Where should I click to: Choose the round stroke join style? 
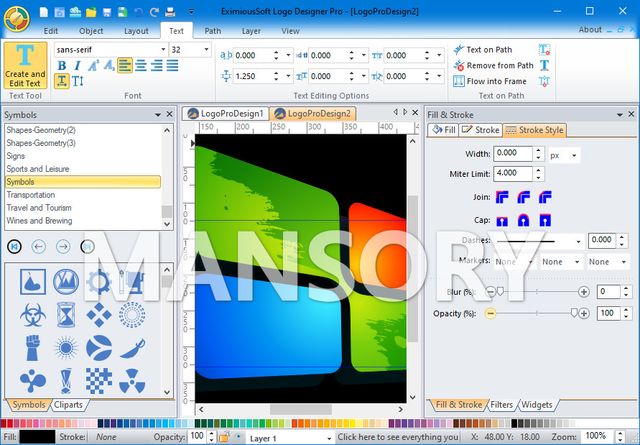[523, 198]
